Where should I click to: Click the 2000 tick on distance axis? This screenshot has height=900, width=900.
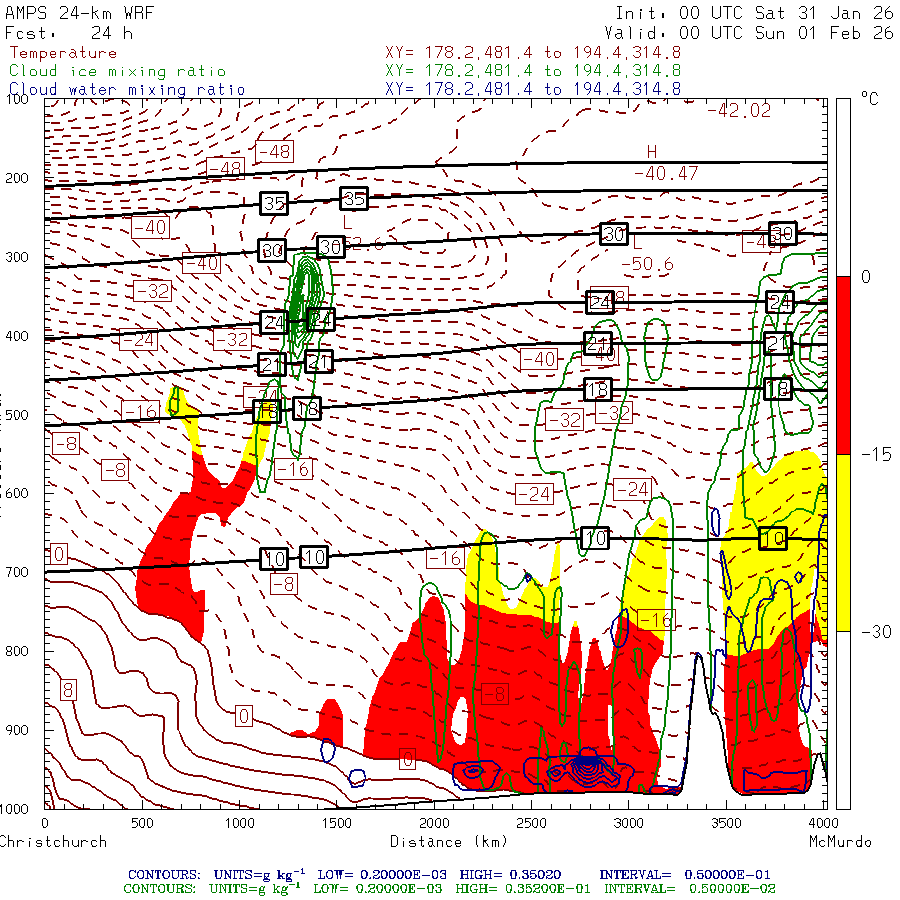pos(434,823)
